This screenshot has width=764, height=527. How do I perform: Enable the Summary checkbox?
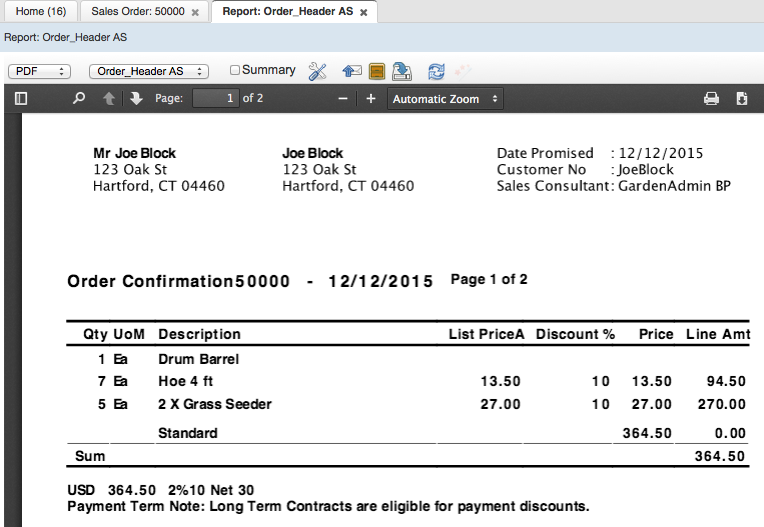[x=235, y=70]
